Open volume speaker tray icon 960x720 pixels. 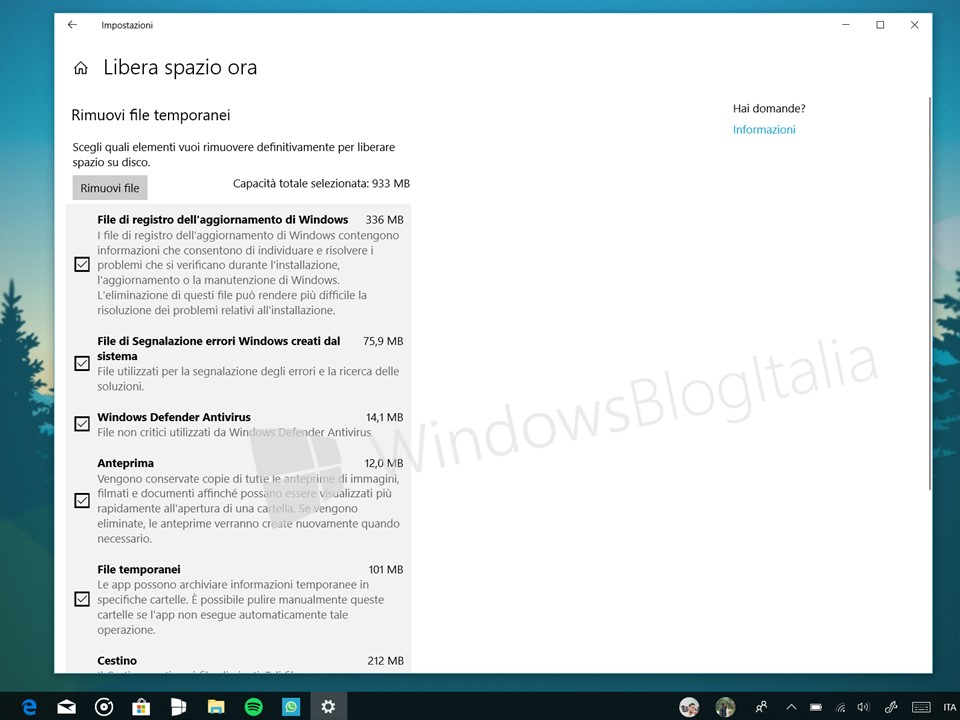tap(863, 707)
